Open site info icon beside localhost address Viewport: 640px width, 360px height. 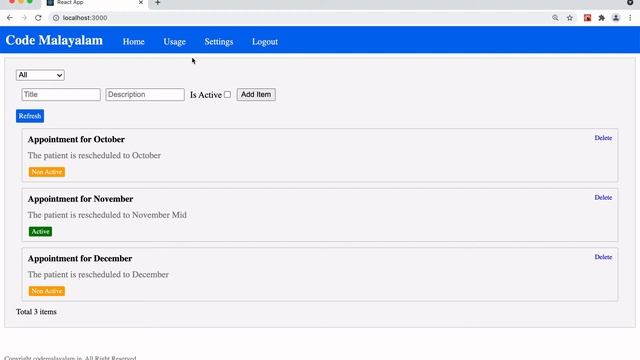coord(56,18)
